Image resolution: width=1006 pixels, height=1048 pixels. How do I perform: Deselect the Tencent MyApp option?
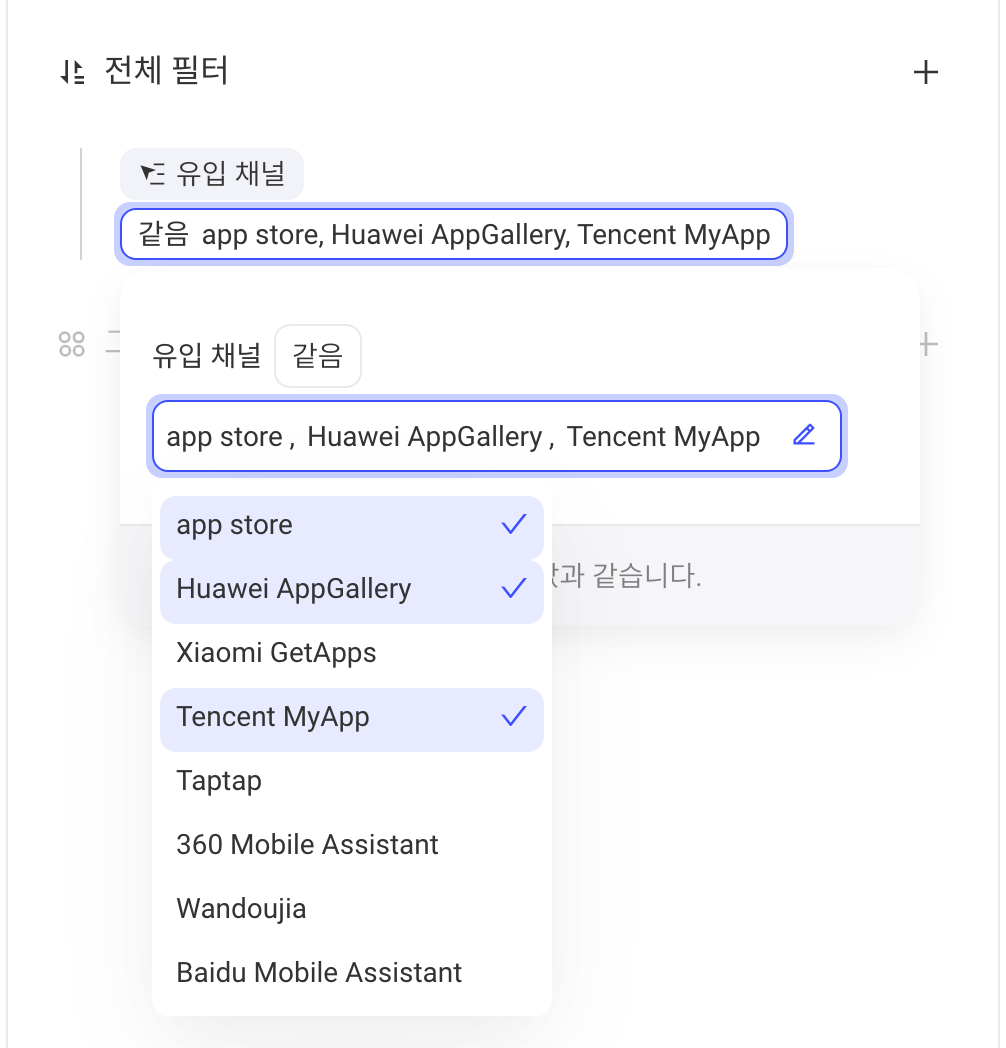tap(352, 718)
